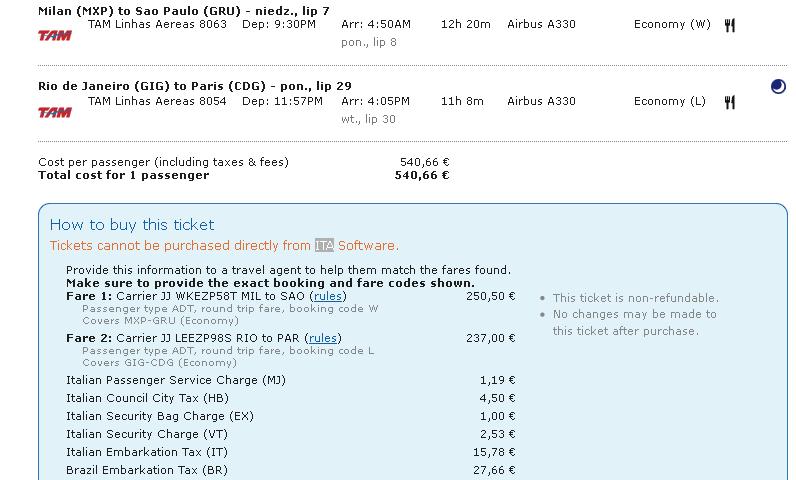The height and width of the screenshot is (480, 796).
Task: Click the non-refundable ticket notice
Action: (x=636, y=298)
